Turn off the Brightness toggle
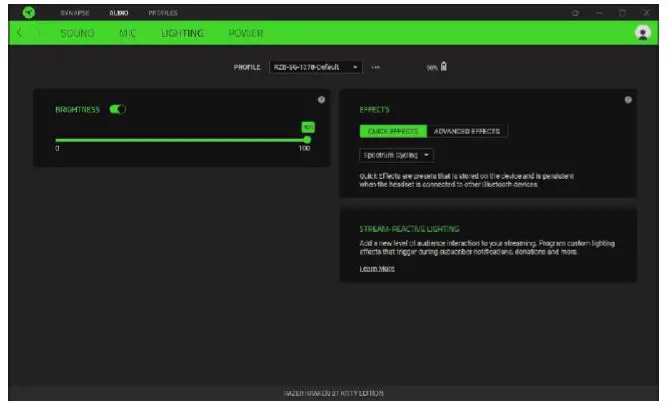Screen dimensions: 668x413 coord(118,110)
